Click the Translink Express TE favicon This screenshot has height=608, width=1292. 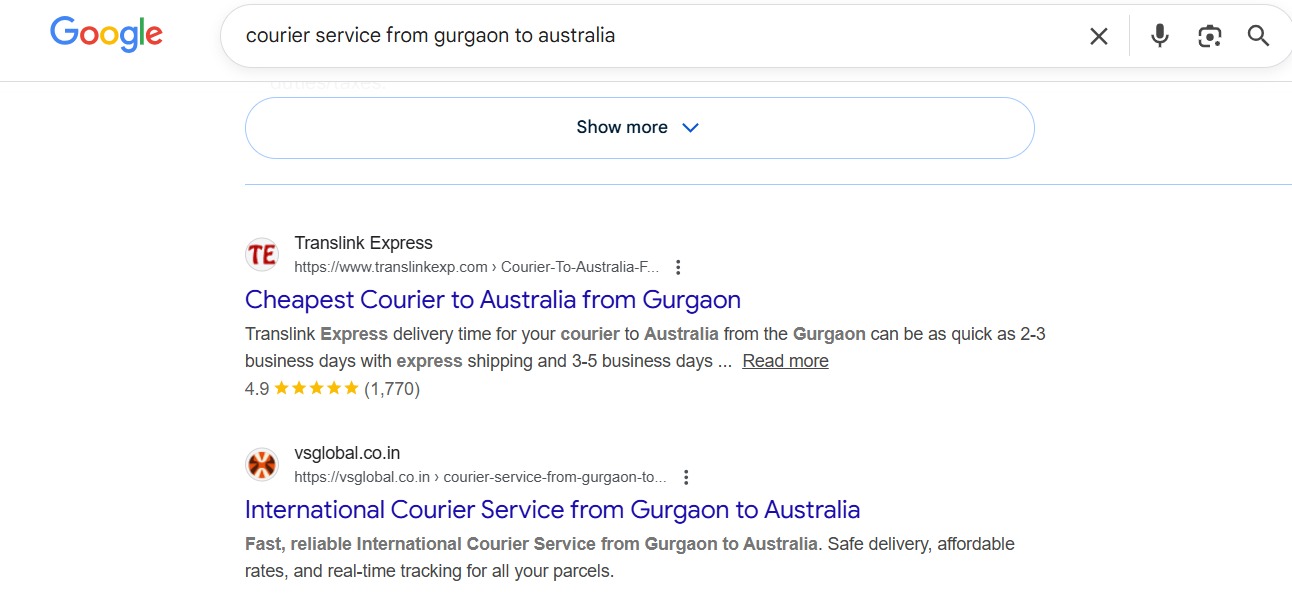[x=262, y=255]
